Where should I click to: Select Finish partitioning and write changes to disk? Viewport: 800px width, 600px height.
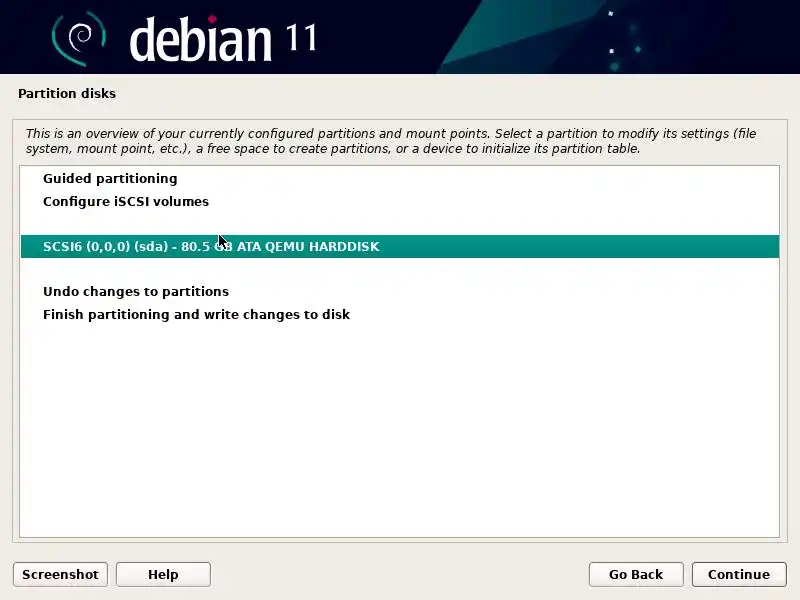pos(399,314)
